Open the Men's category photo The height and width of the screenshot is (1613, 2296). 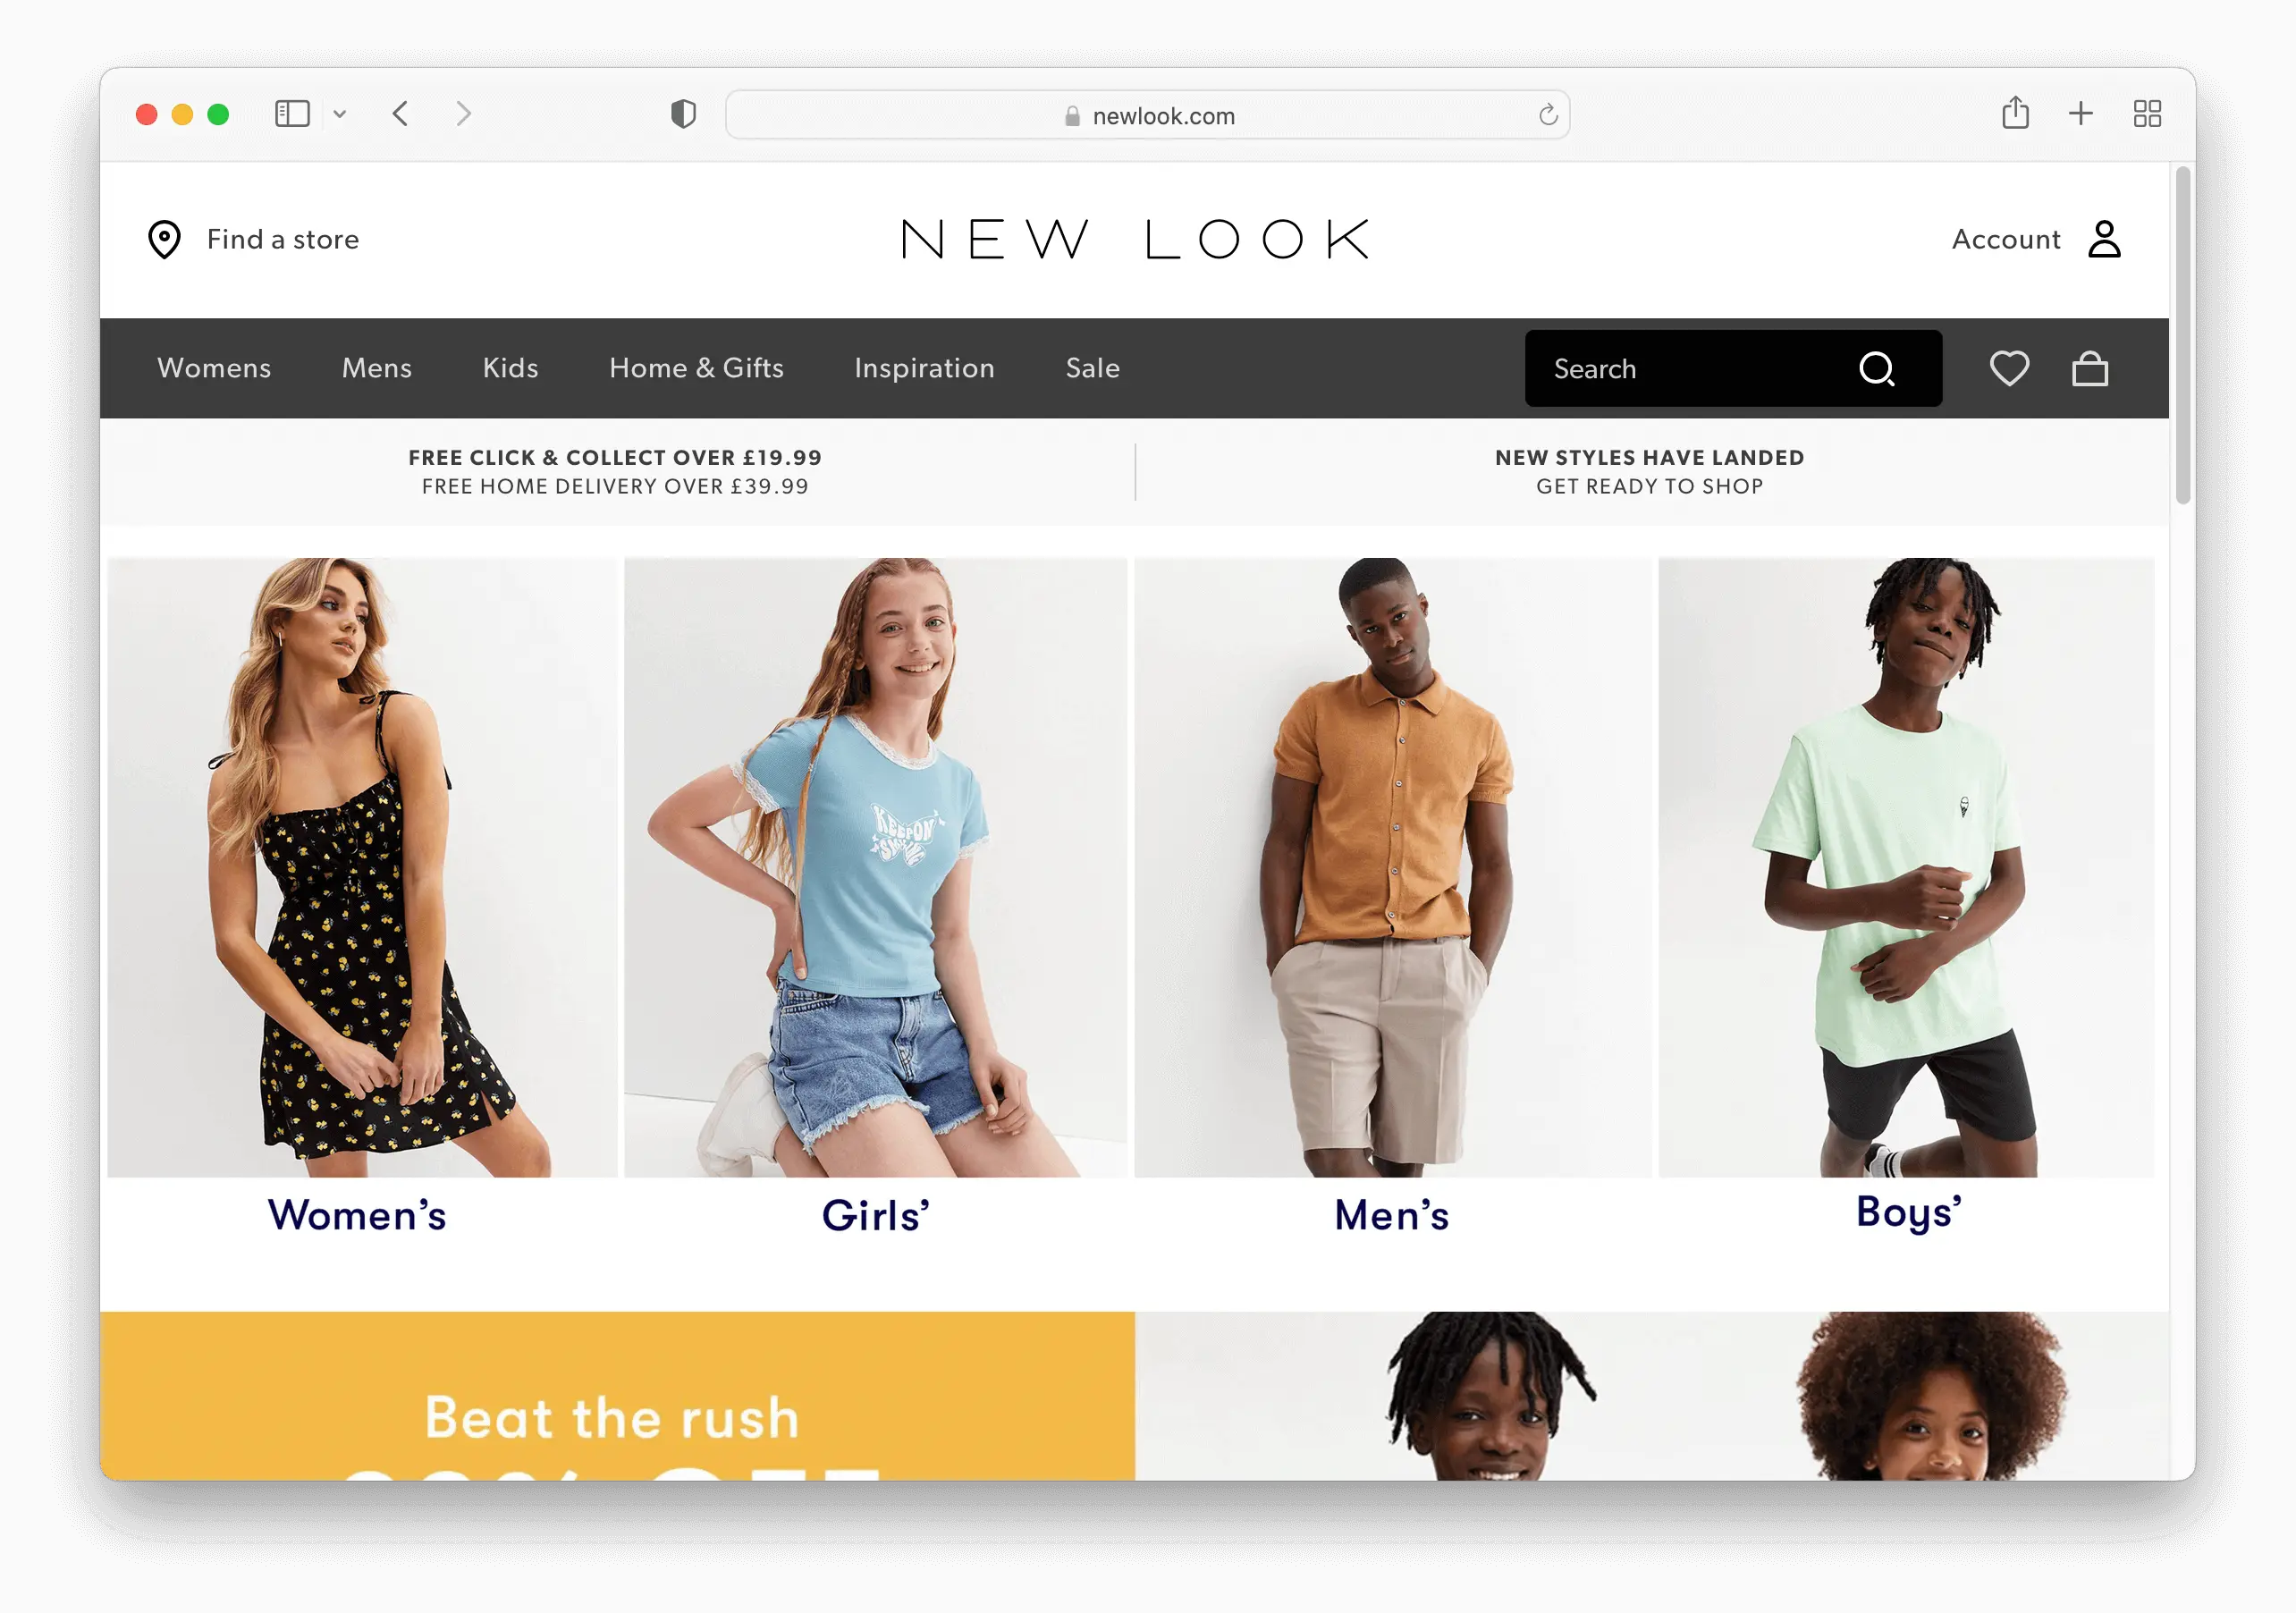point(1392,867)
